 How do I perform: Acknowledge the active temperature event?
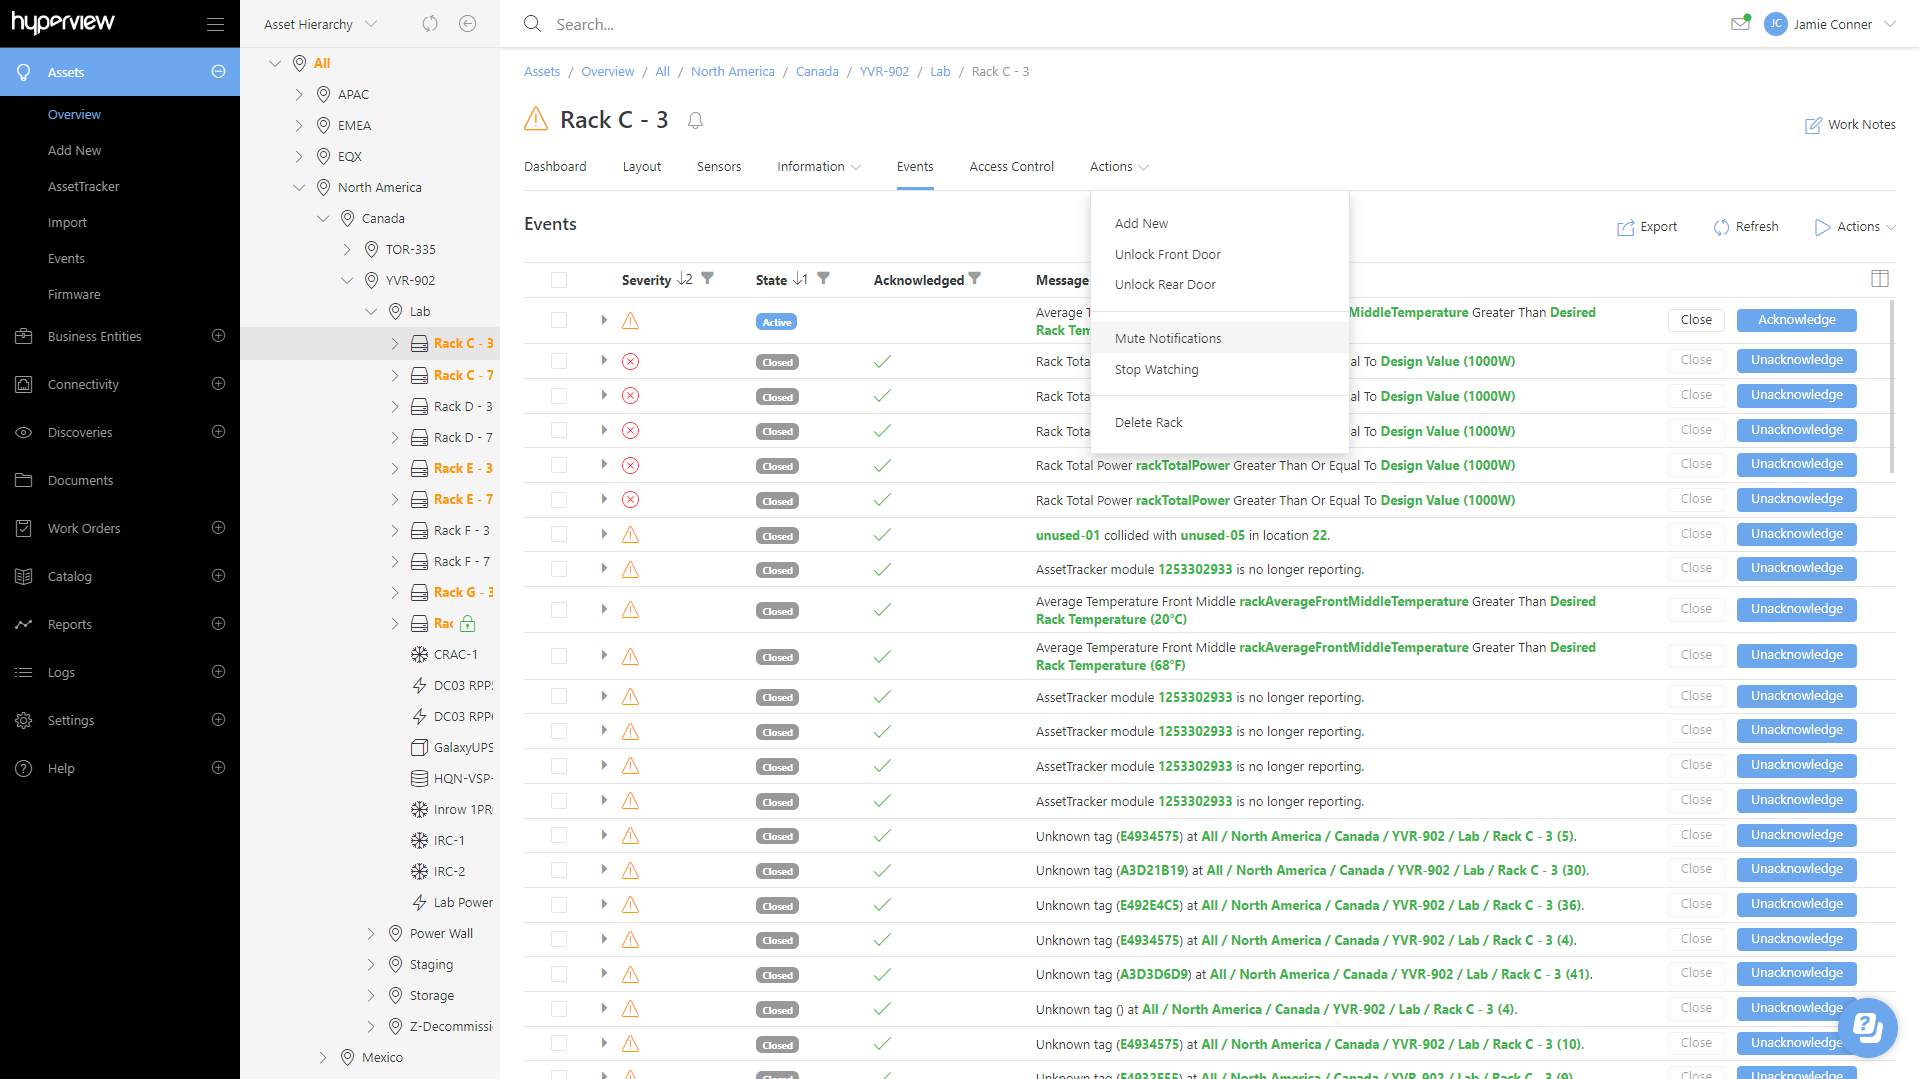[1796, 320]
